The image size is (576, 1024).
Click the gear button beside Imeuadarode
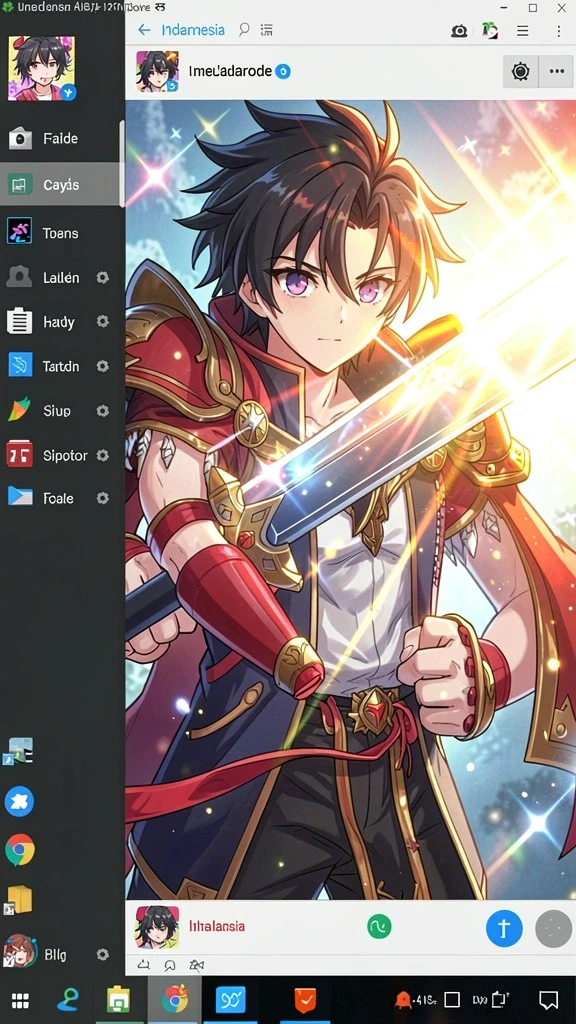tap(520, 71)
